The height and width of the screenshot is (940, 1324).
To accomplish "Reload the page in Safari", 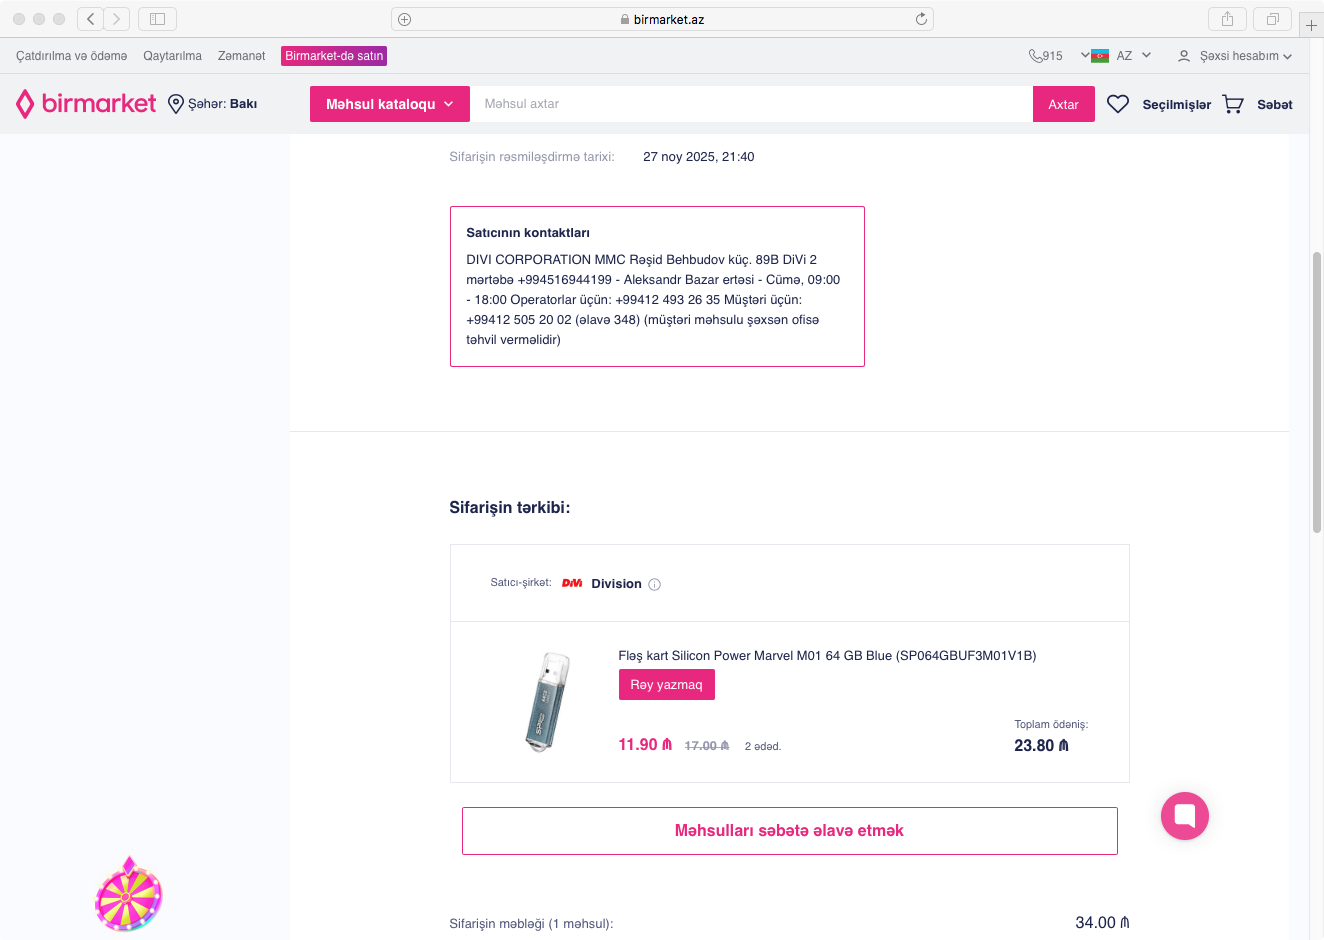I will 921,19.
